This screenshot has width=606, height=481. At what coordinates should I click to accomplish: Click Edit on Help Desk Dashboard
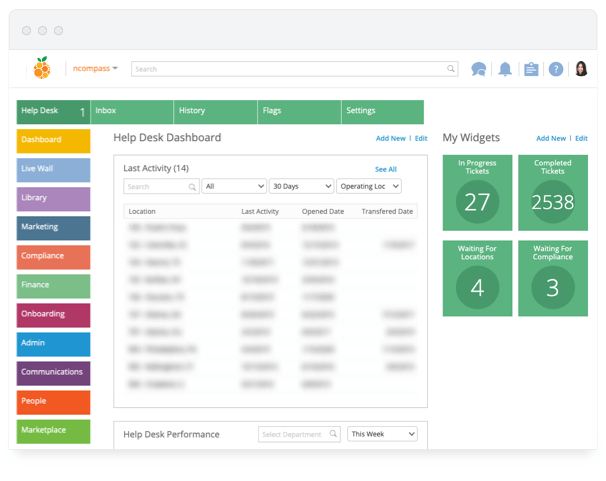click(421, 138)
